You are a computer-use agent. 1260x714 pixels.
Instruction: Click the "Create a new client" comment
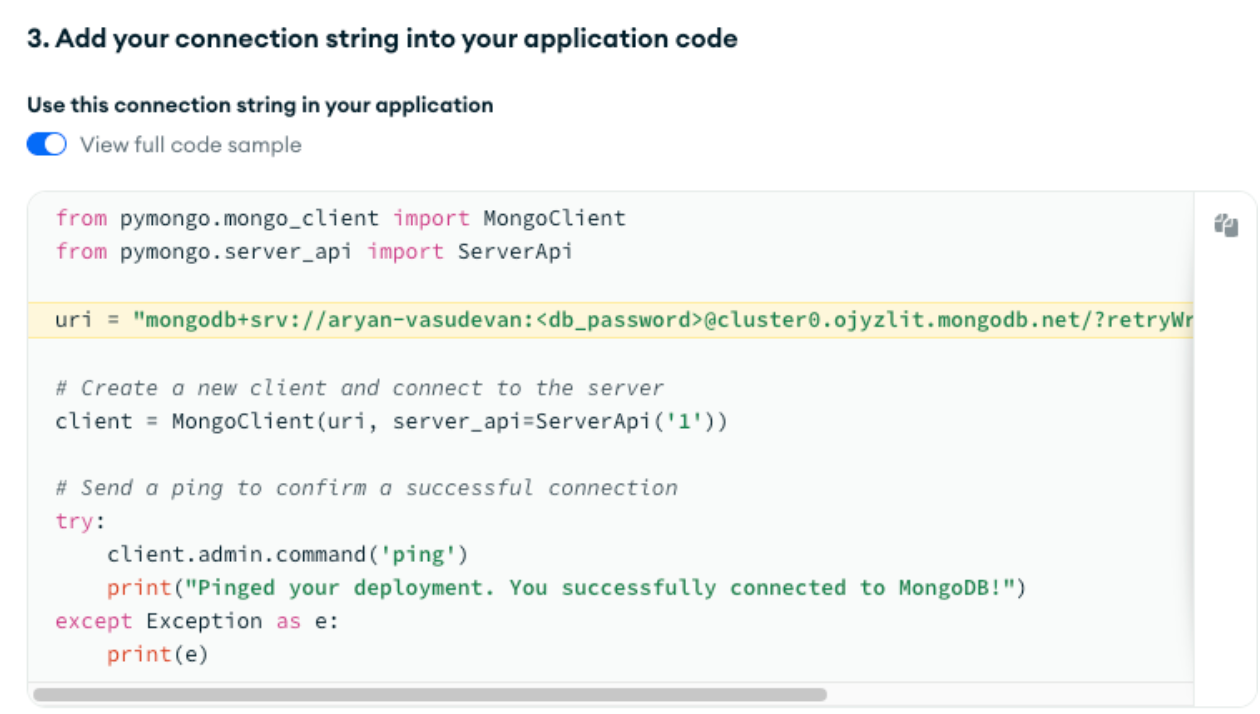click(x=360, y=388)
